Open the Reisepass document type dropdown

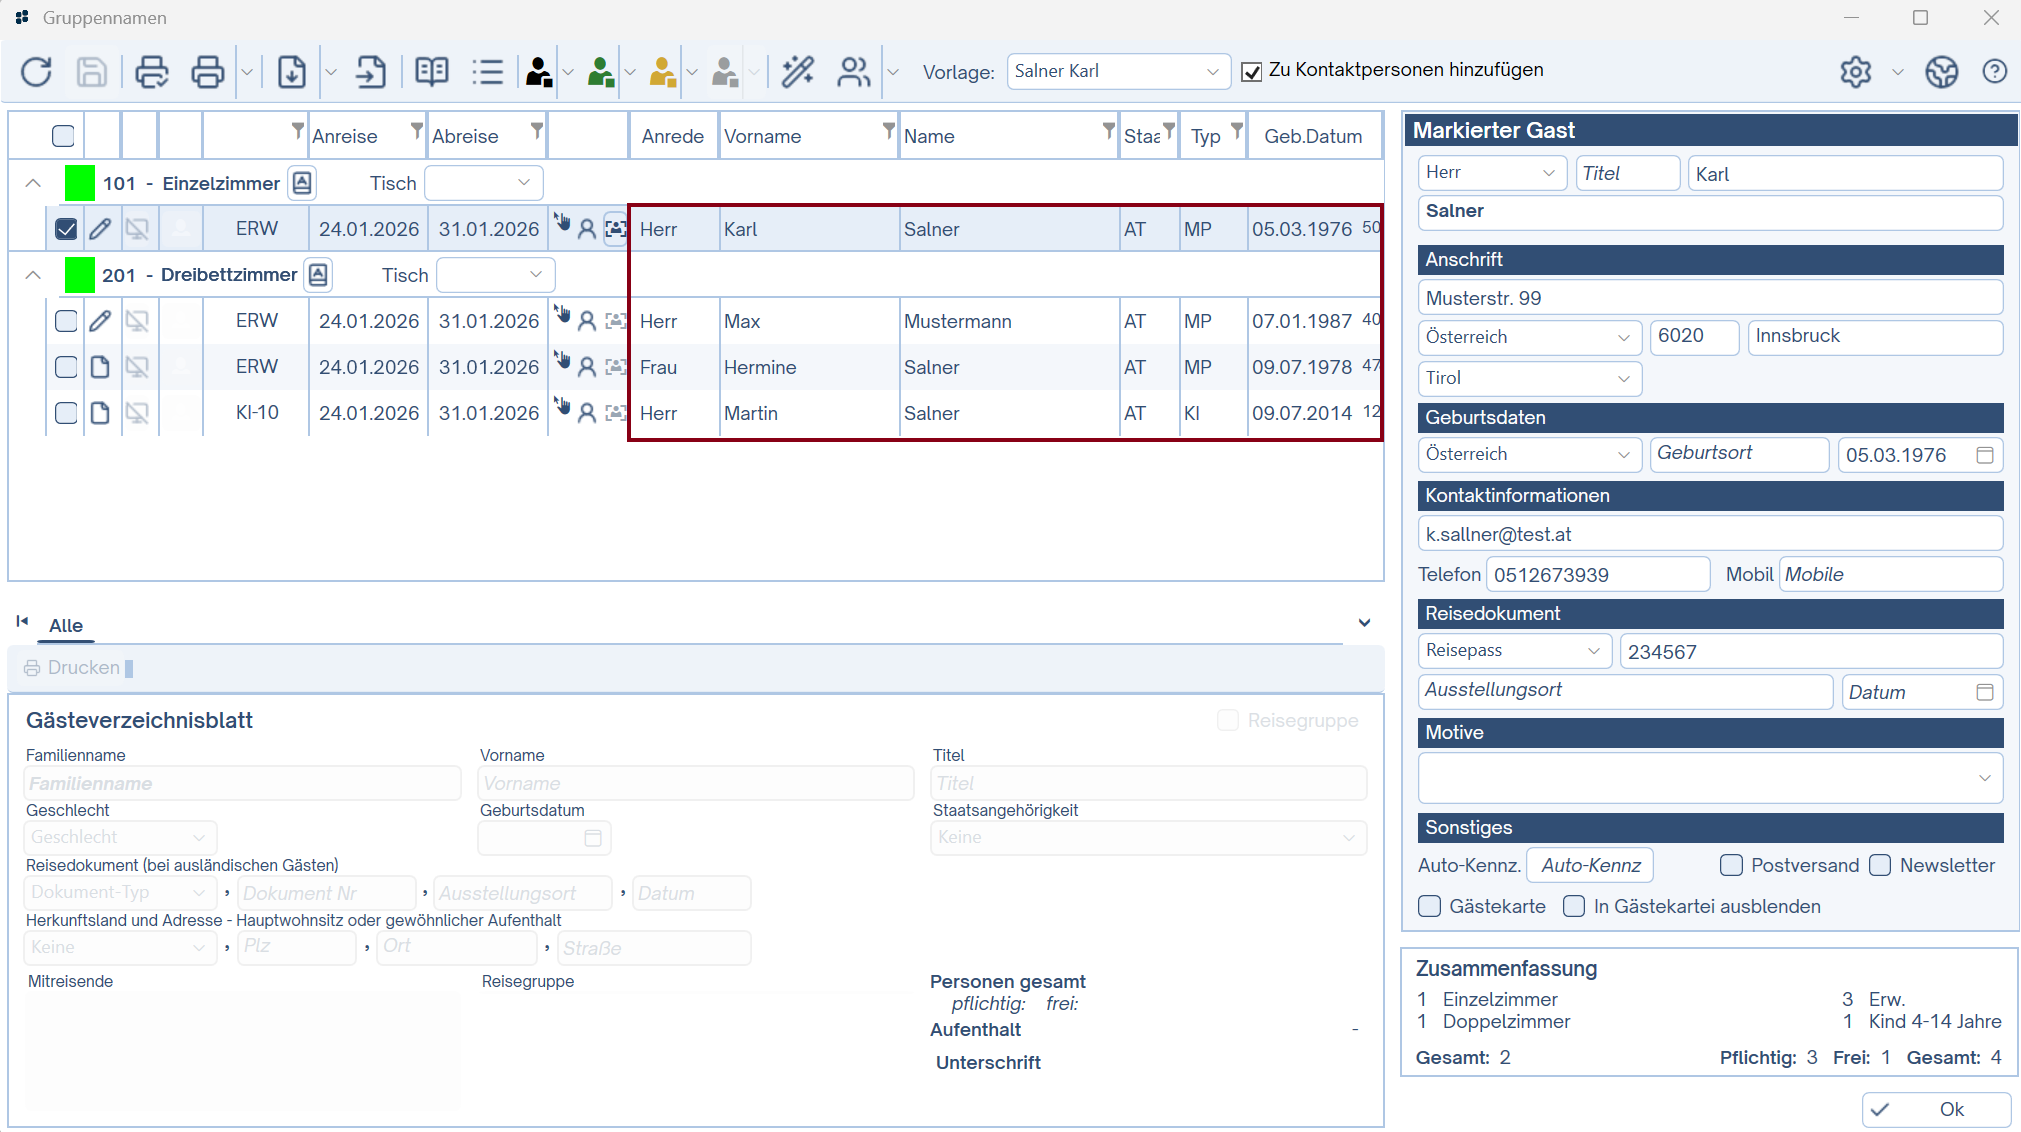(1514, 651)
